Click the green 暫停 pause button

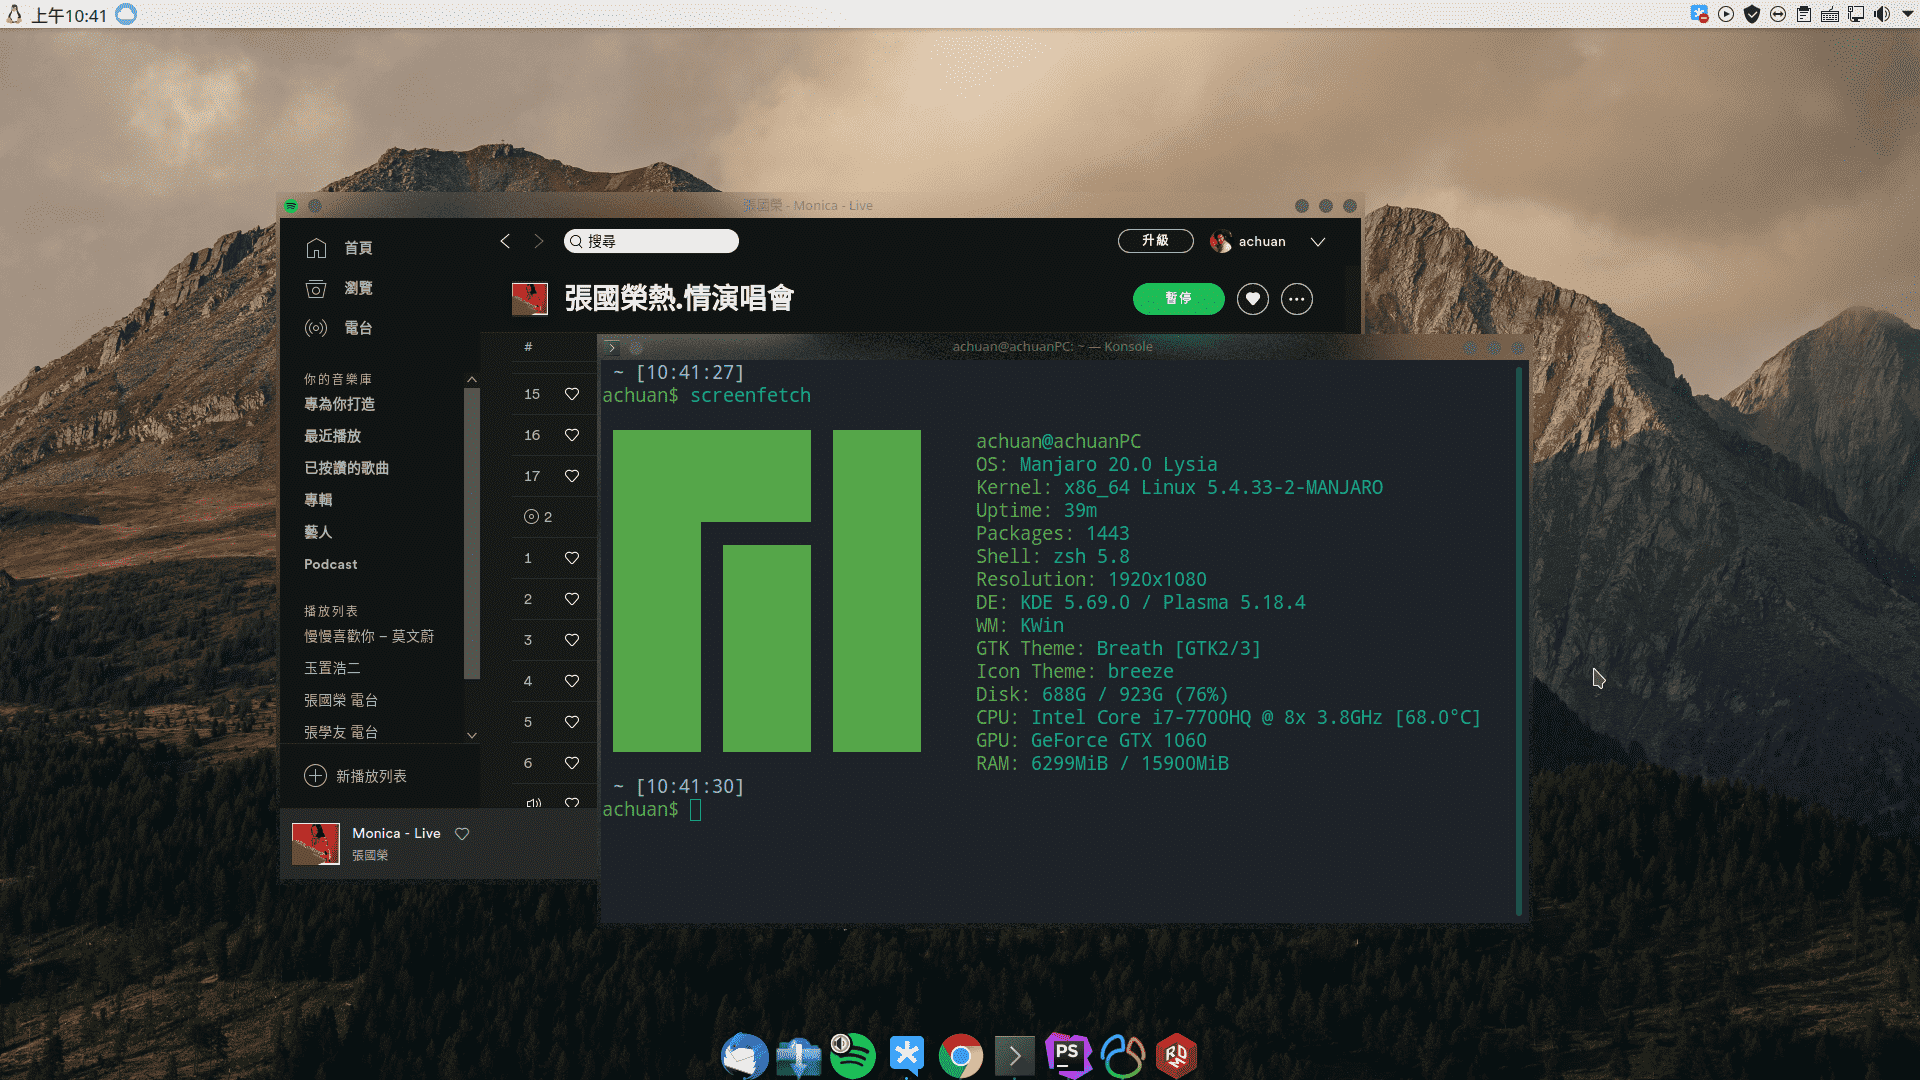coord(1178,298)
